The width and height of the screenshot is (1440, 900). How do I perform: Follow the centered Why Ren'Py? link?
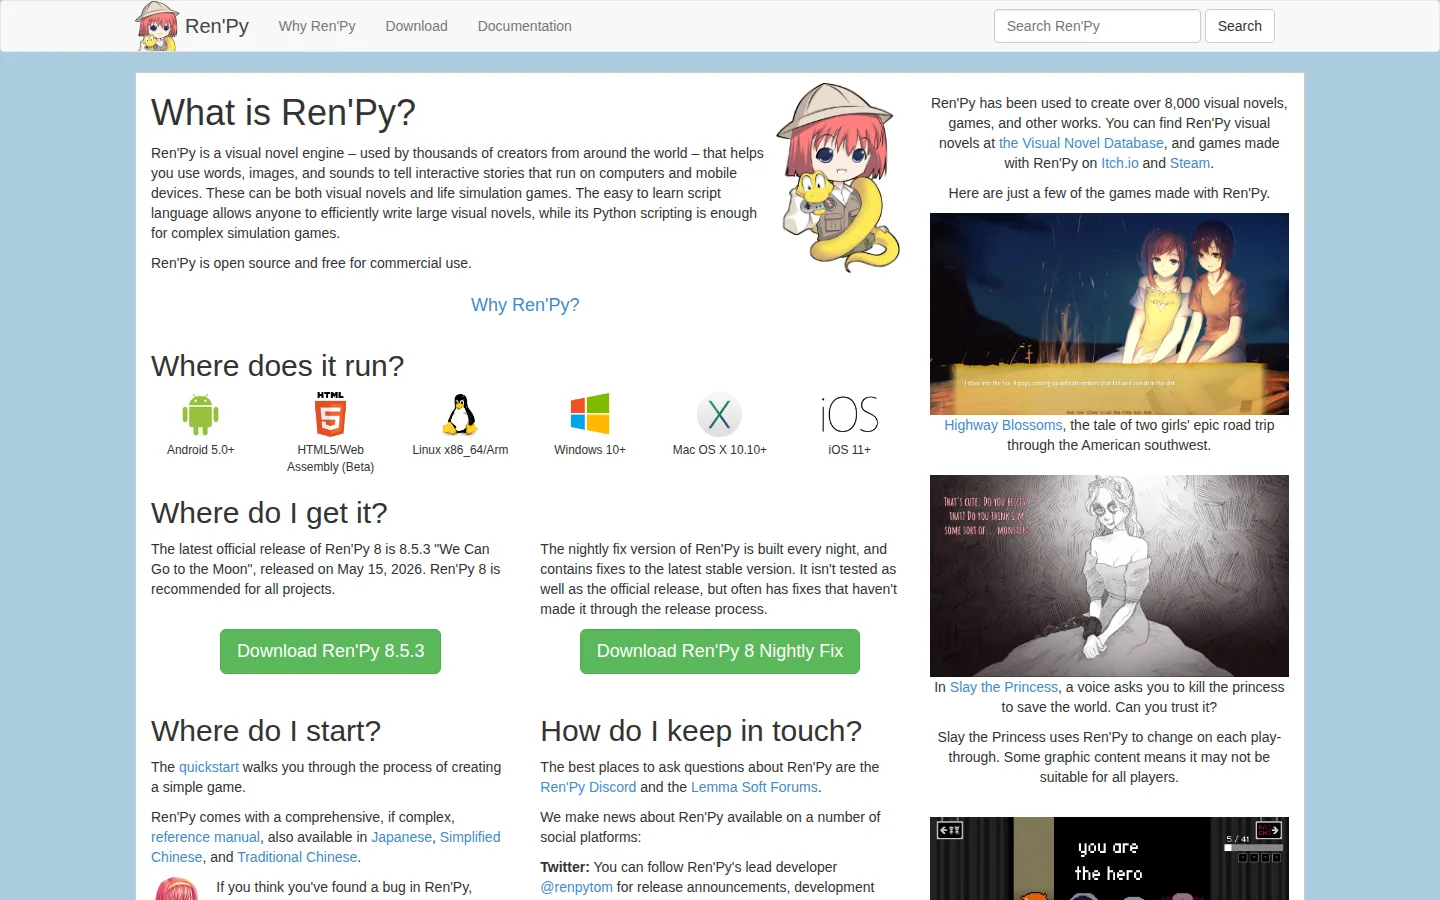click(x=525, y=305)
